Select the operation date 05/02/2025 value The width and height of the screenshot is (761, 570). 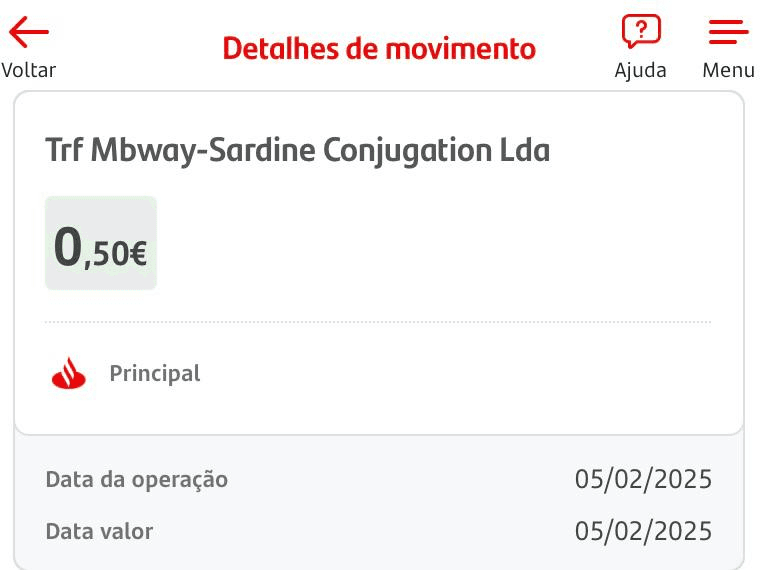coord(643,480)
